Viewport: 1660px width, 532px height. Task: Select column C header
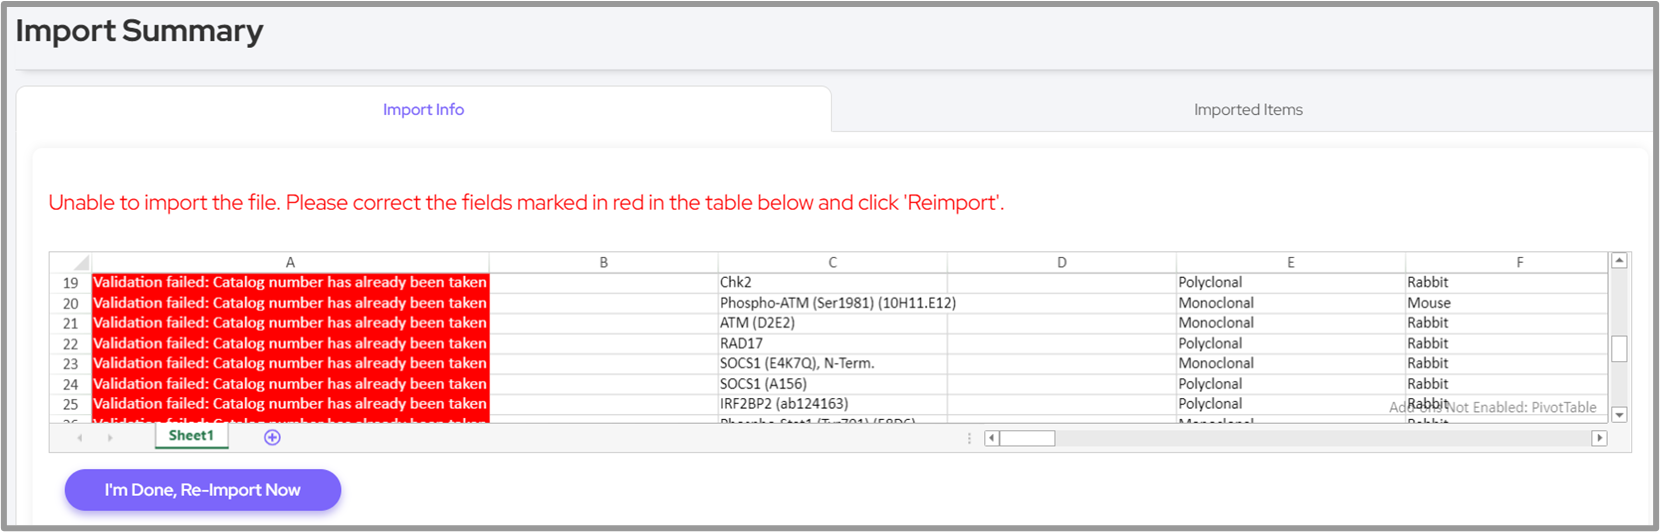coord(832,262)
